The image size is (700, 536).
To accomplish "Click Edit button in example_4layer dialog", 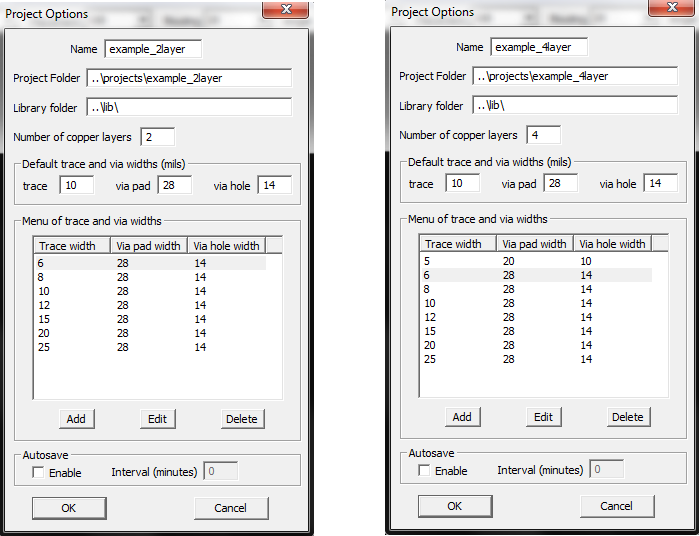I will [x=543, y=417].
